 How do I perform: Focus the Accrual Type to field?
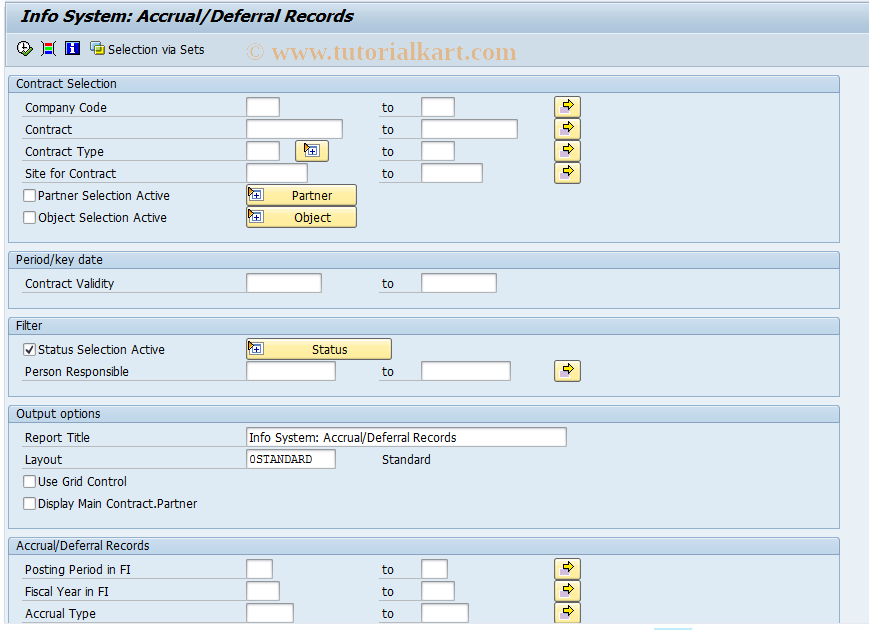[x=445, y=613]
